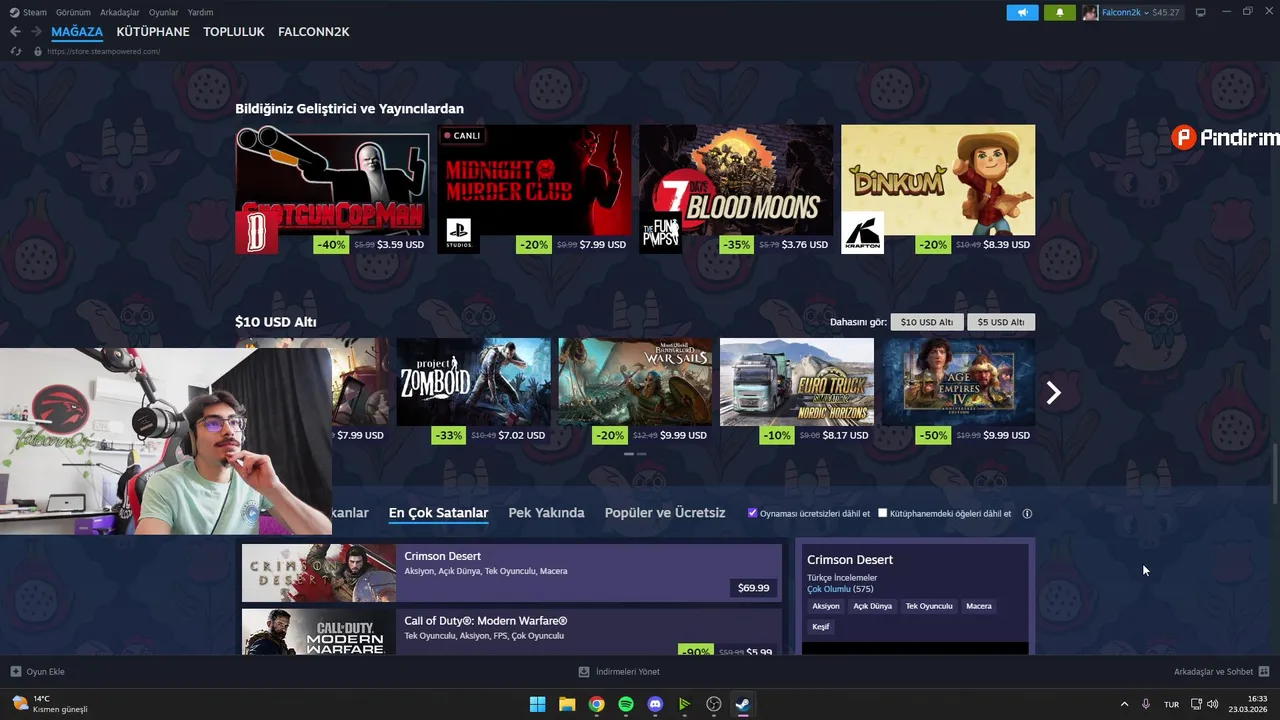
Task: Open the Arkadaşlar menu
Action: (120, 12)
